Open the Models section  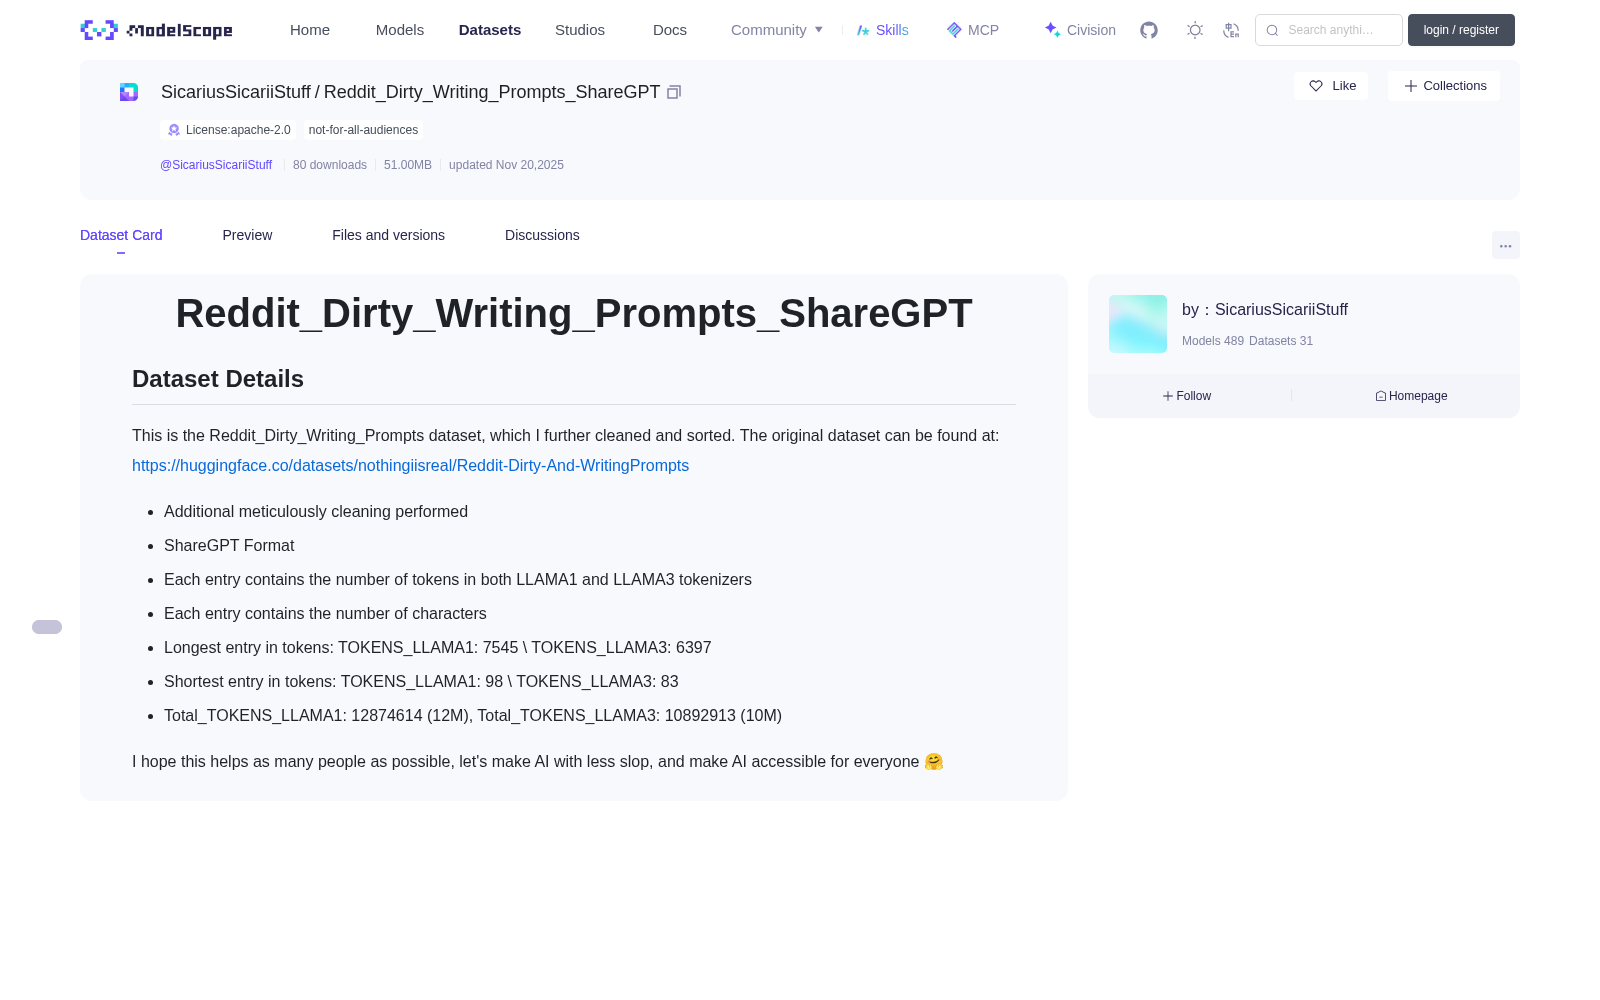coord(400,30)
